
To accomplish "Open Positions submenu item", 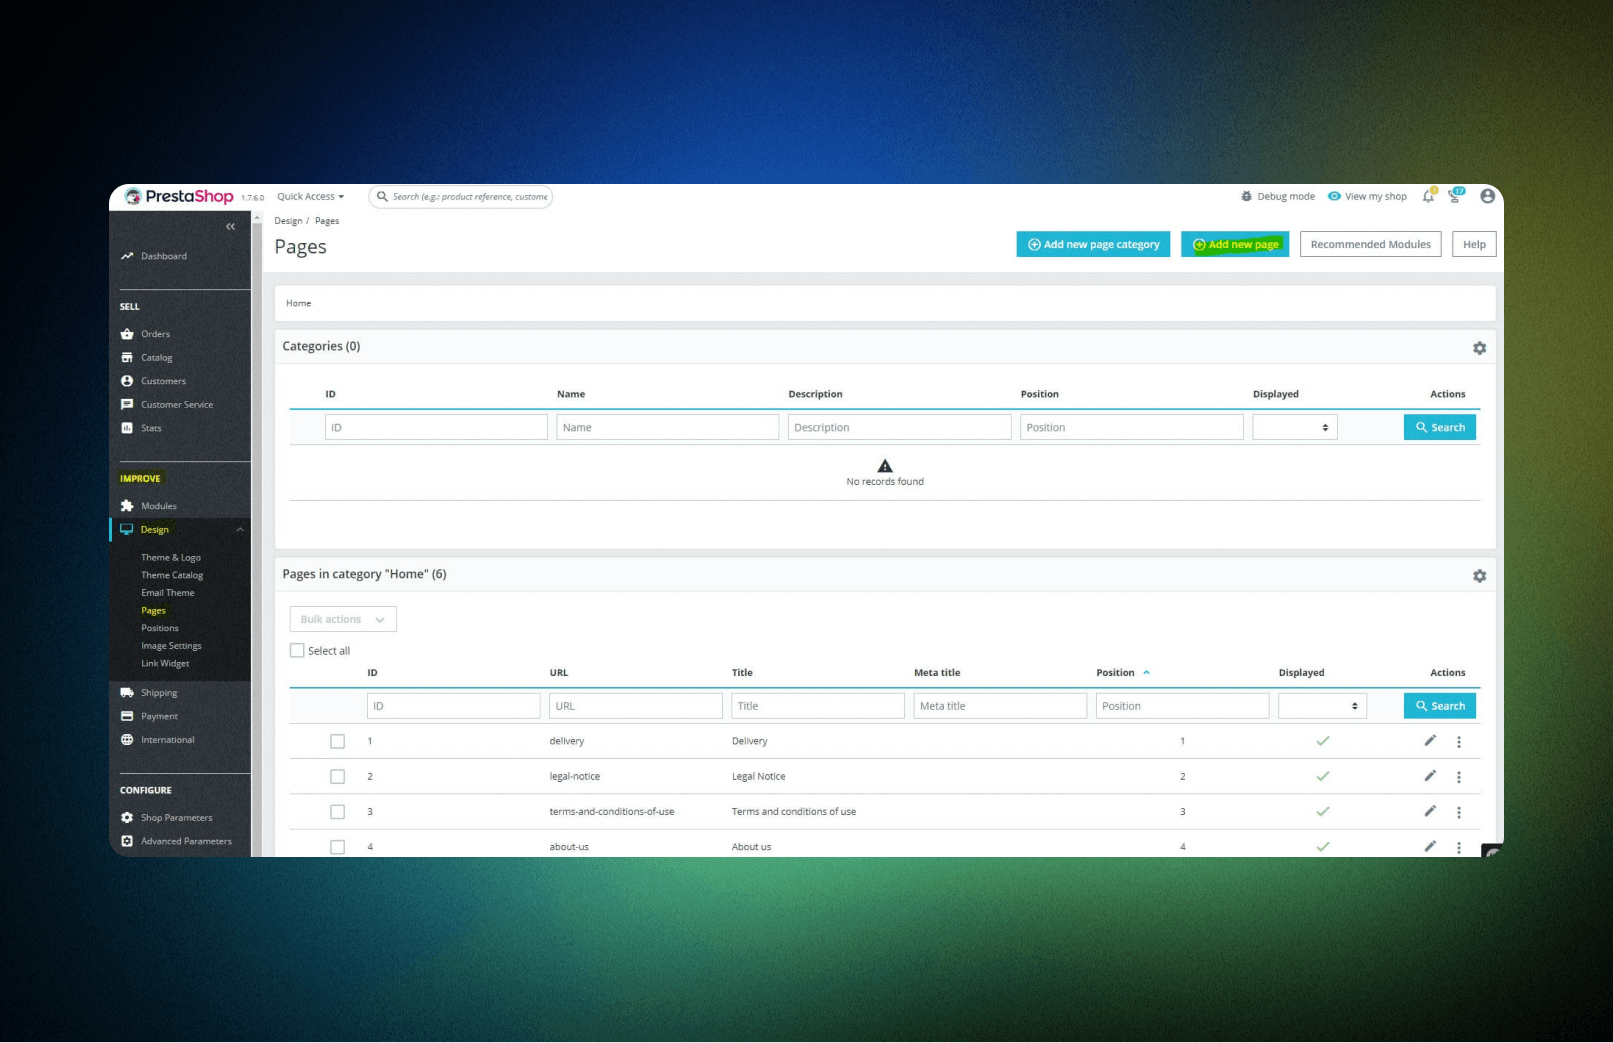I will [x=160, y=628].
